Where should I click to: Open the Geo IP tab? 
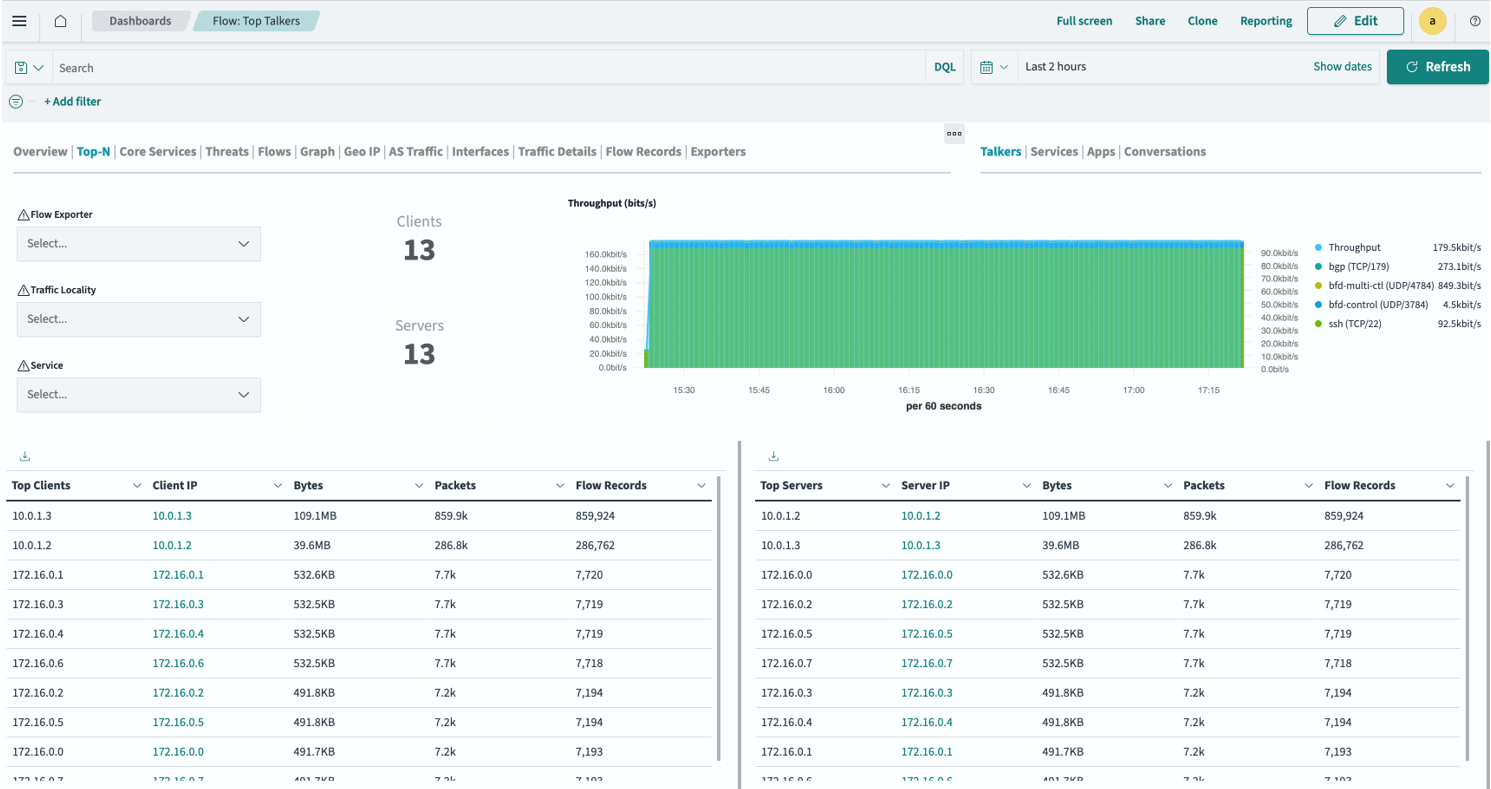[362, 152]
